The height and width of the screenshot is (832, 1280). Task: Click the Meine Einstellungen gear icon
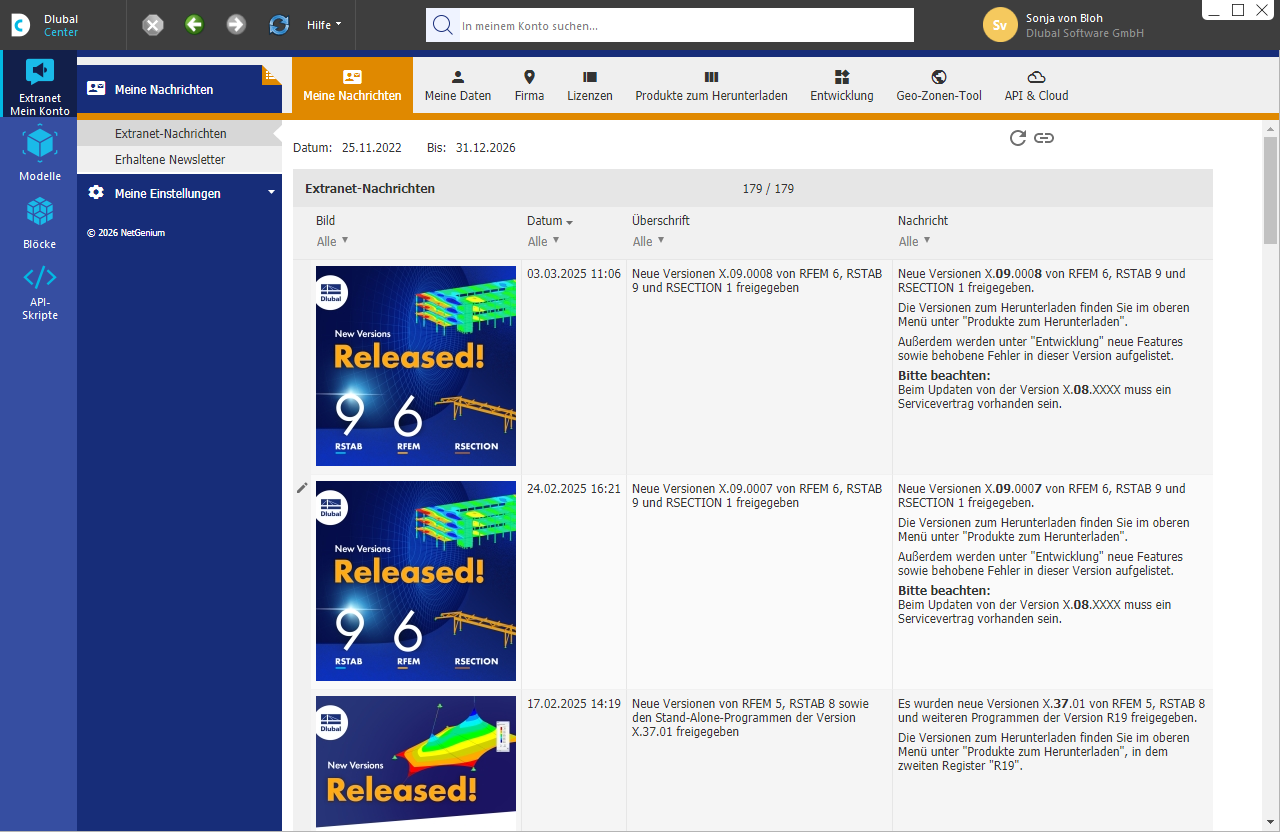pyautogui.click(x=96, y=193)
